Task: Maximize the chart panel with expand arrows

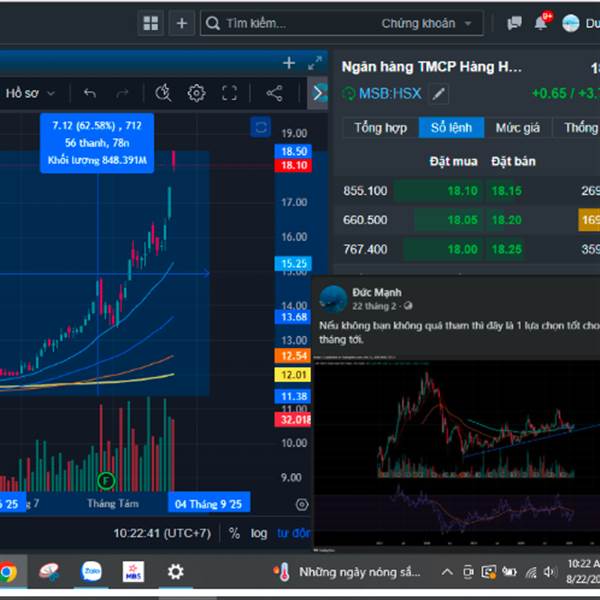Action: pyautogui.click(x=315, y=63)
